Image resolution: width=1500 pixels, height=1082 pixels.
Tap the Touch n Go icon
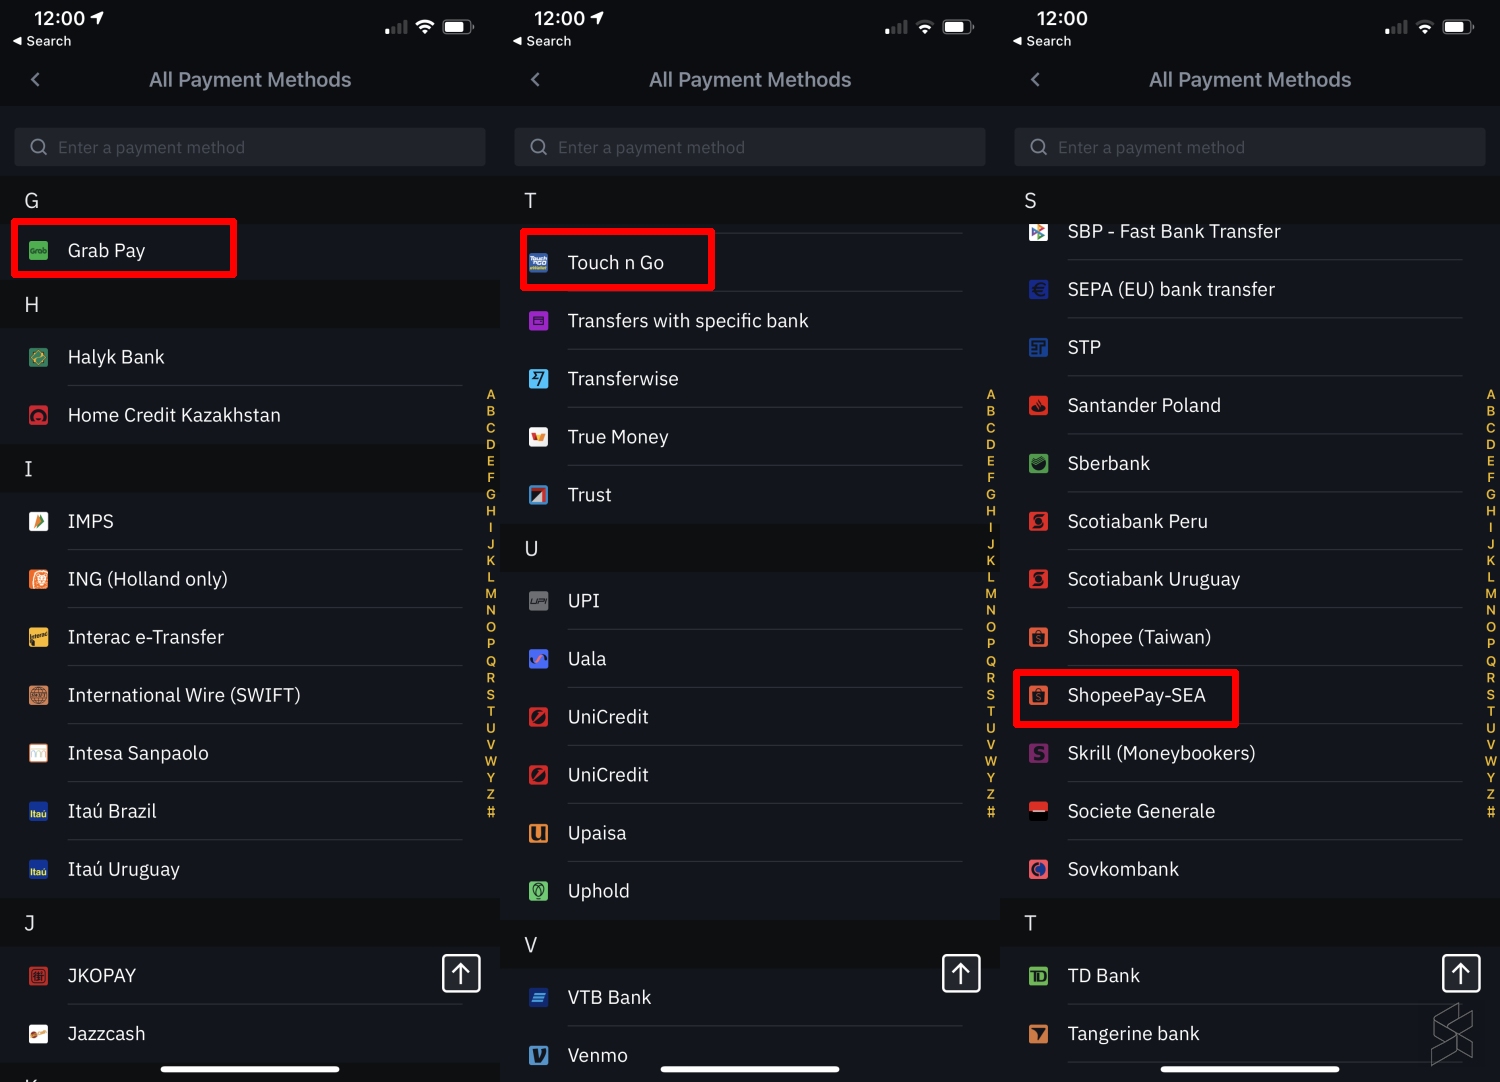click(539, 263)
